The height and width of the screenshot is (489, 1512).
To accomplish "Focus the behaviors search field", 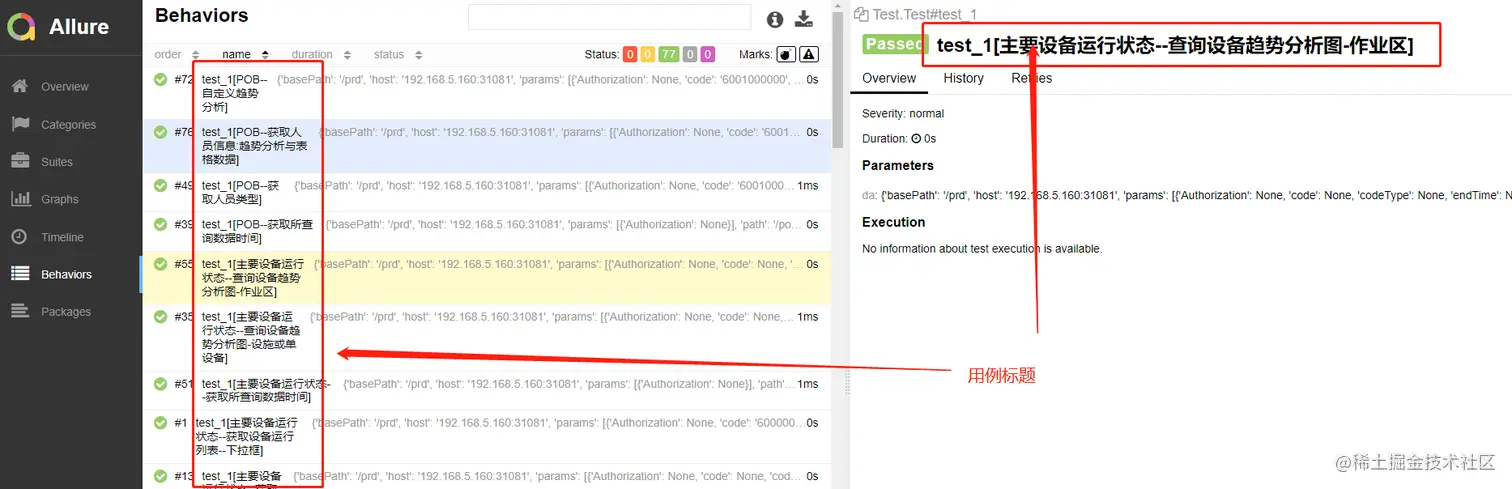I will [x=609, y=17].
